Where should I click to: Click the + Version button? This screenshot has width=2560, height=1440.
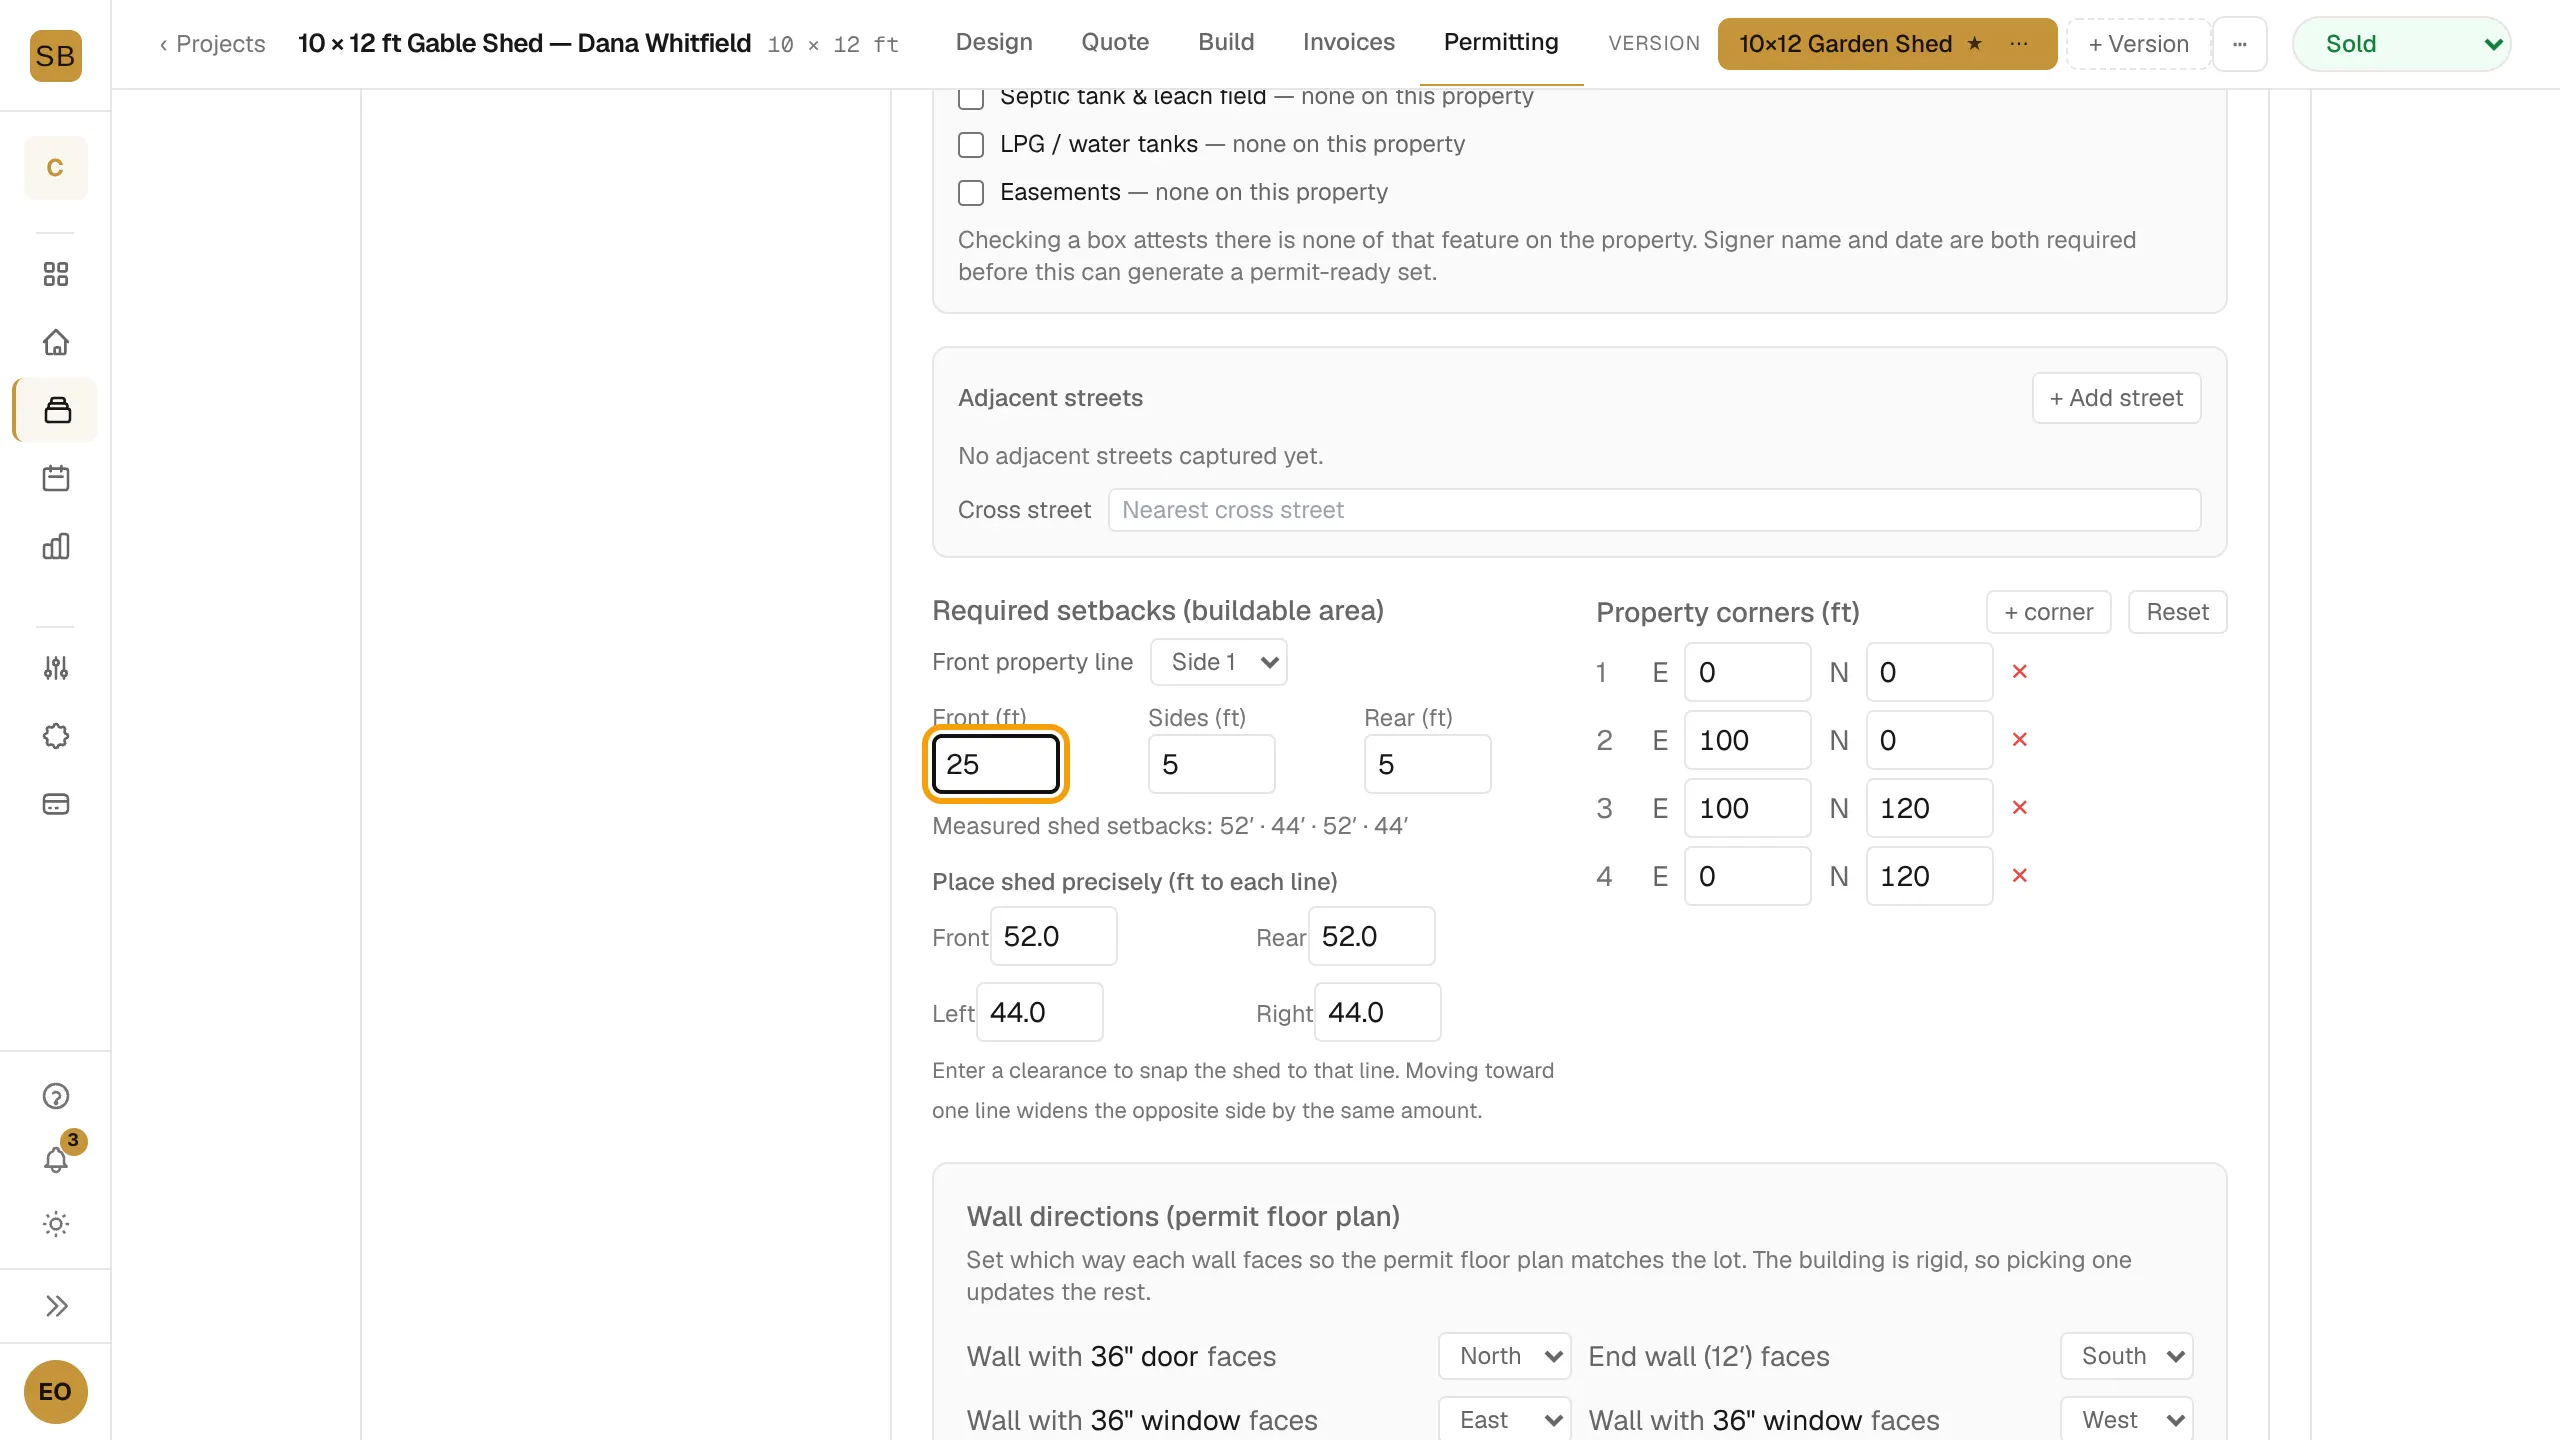2138,44
